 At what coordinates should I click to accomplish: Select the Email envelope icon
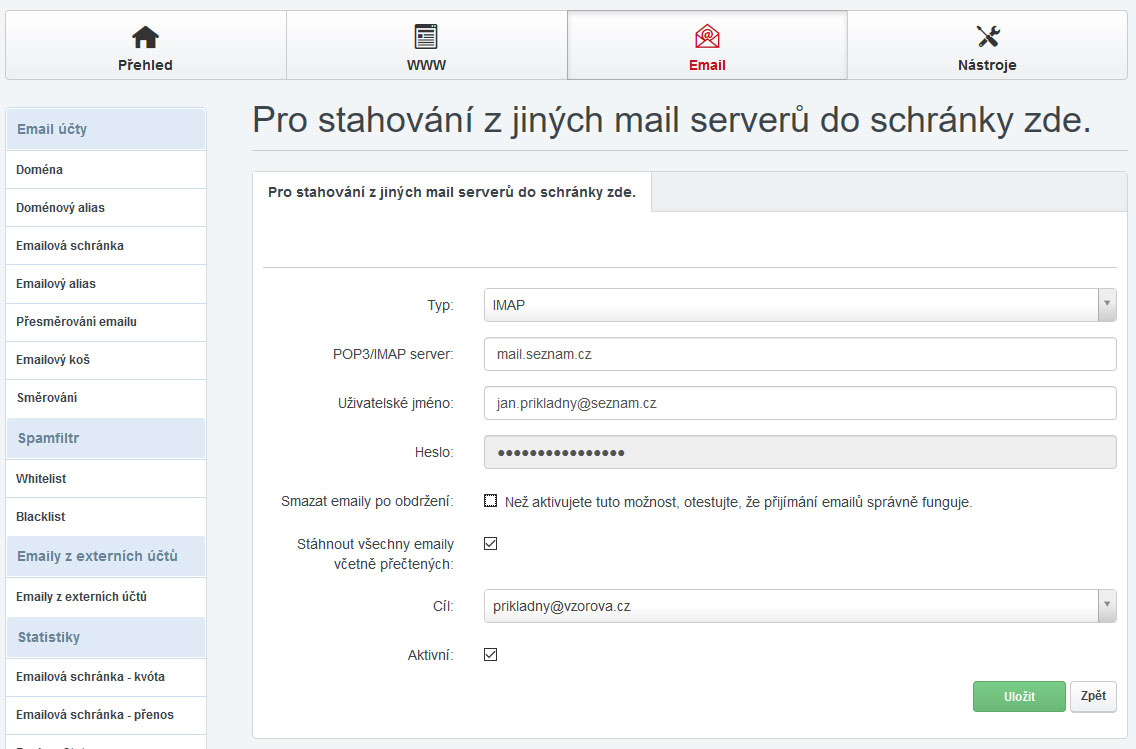707,37
